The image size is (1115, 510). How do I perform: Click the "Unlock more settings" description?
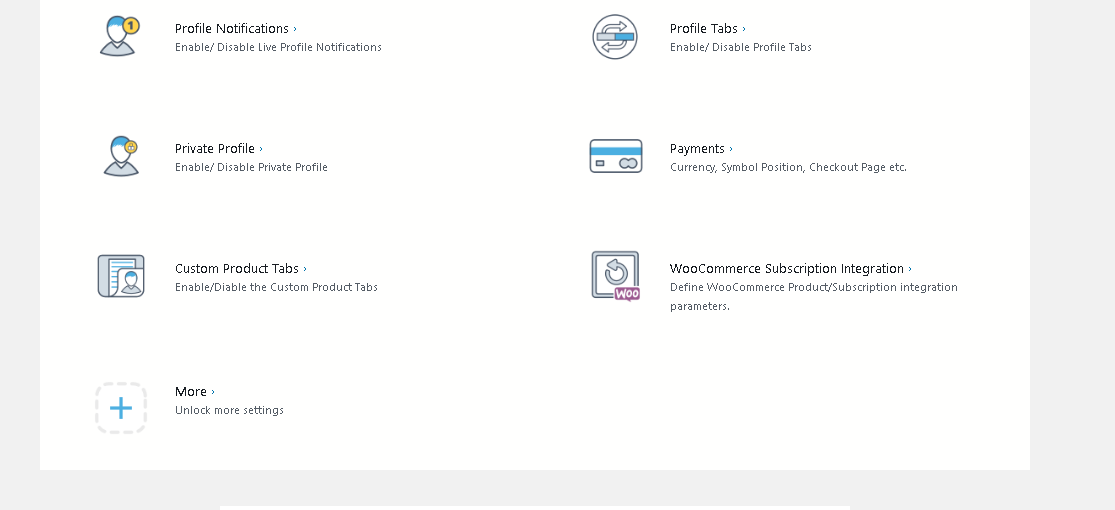(229, 410)
